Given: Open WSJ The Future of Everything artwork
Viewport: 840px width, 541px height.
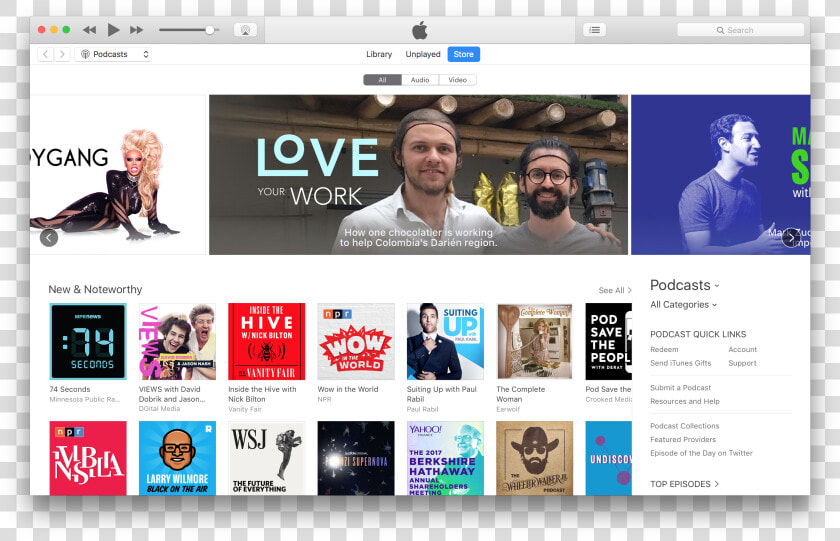Looking at the screenshot, I should pos(266,458).
